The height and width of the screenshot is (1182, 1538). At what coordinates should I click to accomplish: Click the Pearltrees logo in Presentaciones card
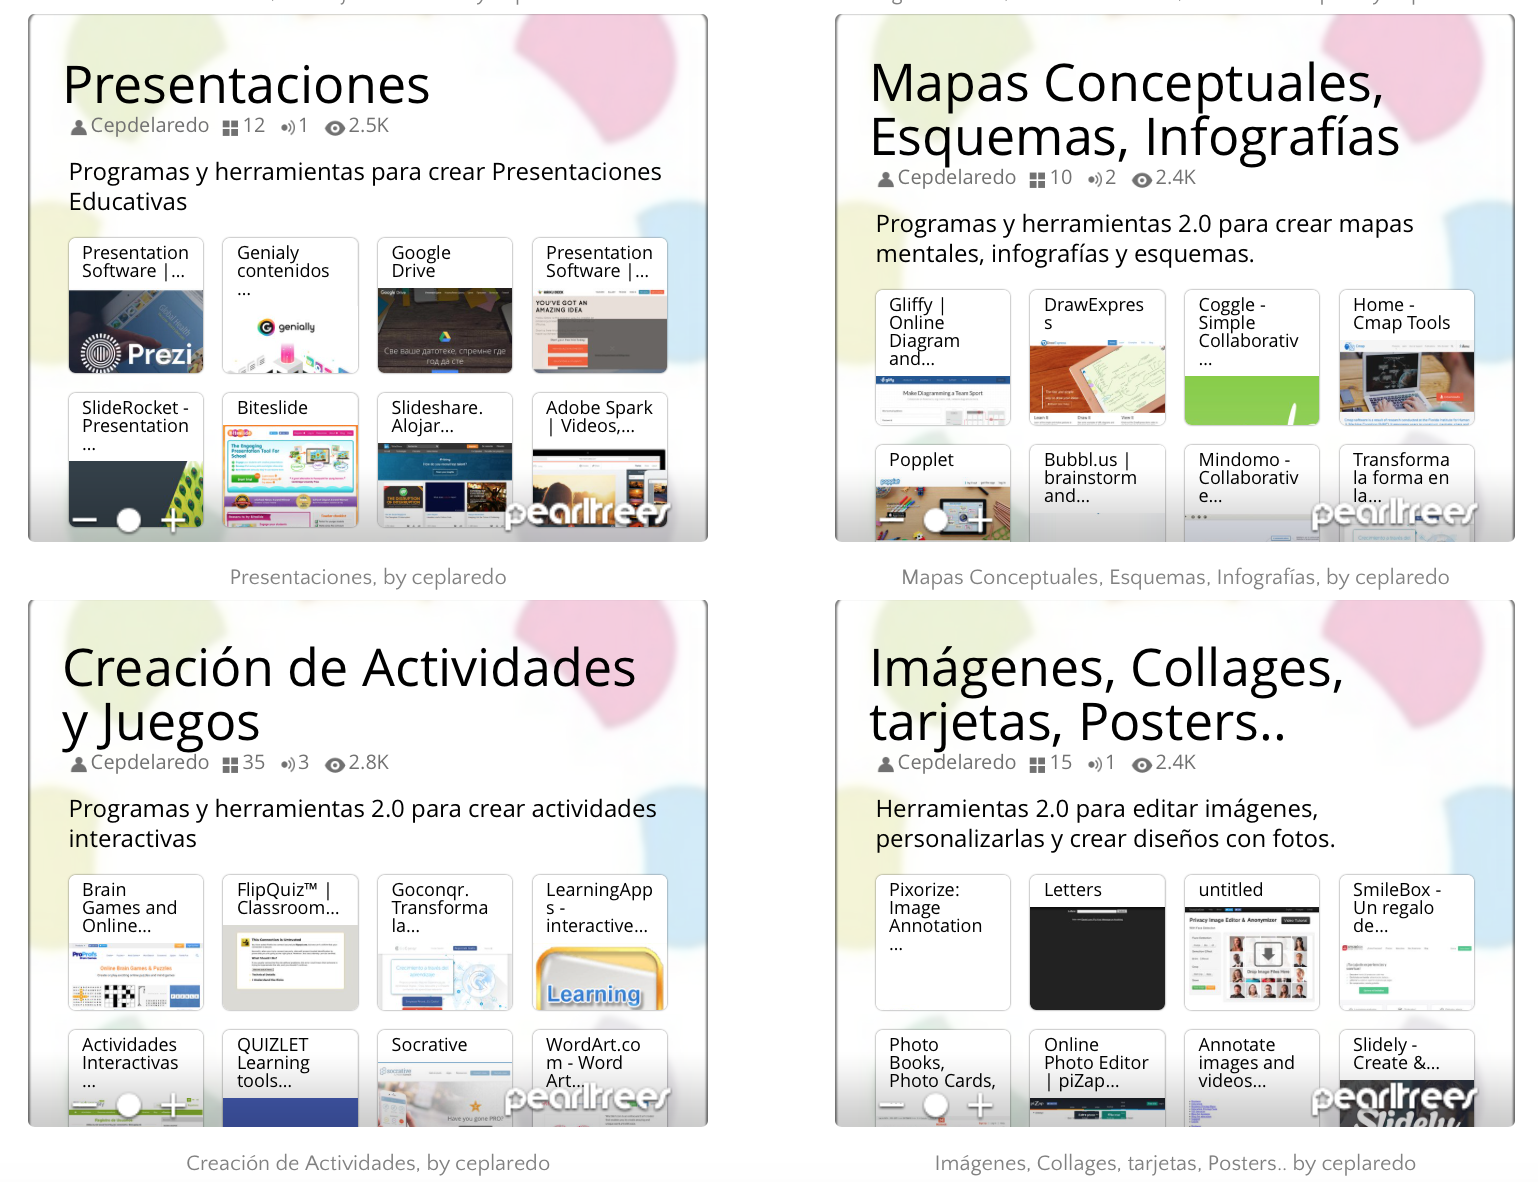pos(587,513)
